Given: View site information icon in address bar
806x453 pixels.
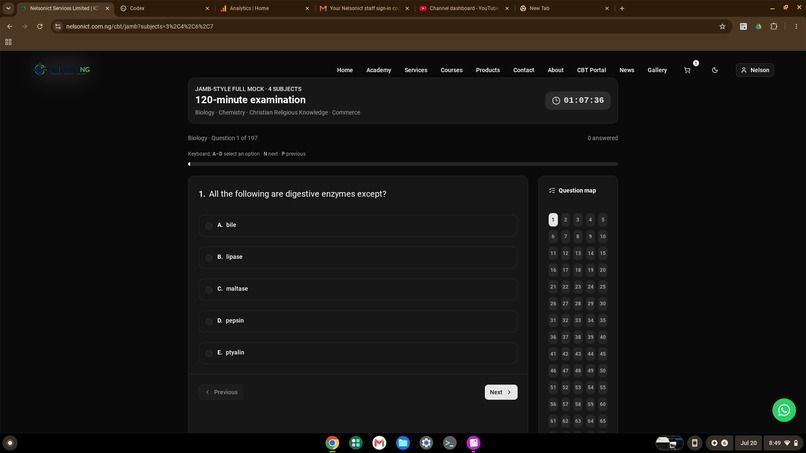Looking at the screenshot, I should click(58, 26).
